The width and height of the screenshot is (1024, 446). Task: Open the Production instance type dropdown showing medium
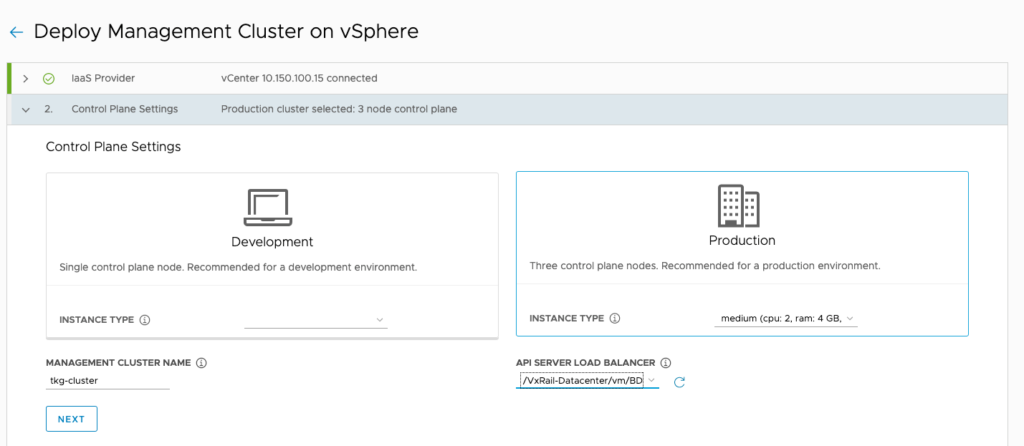(786, 319)
